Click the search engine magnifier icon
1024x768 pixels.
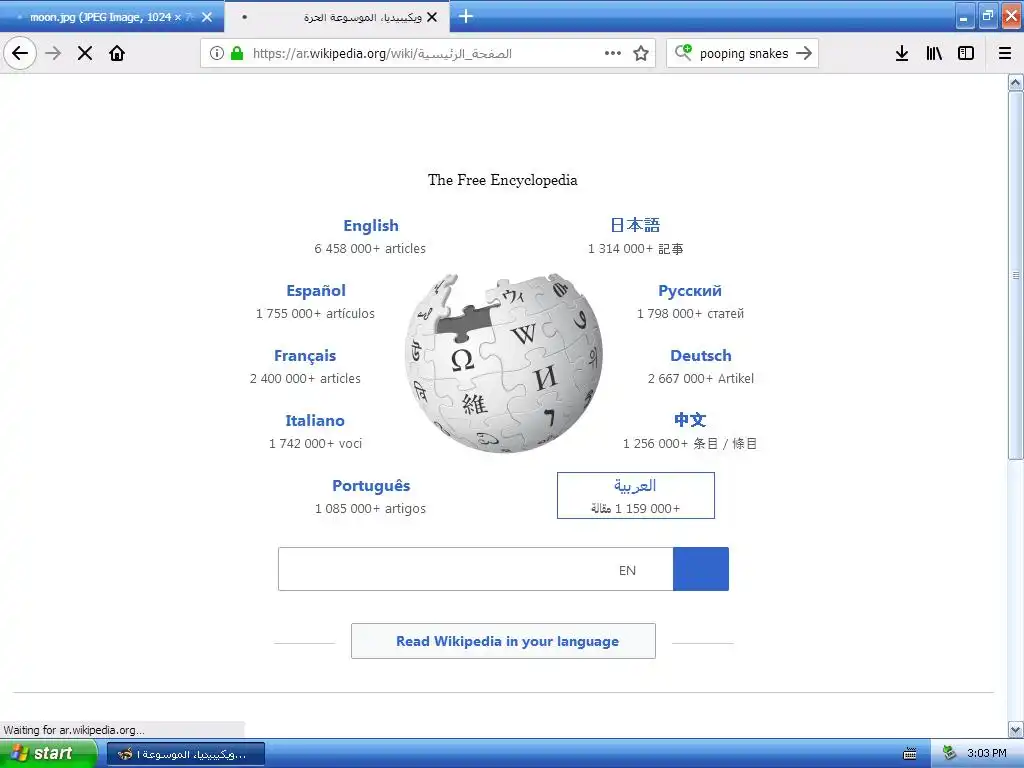(683, 52)
